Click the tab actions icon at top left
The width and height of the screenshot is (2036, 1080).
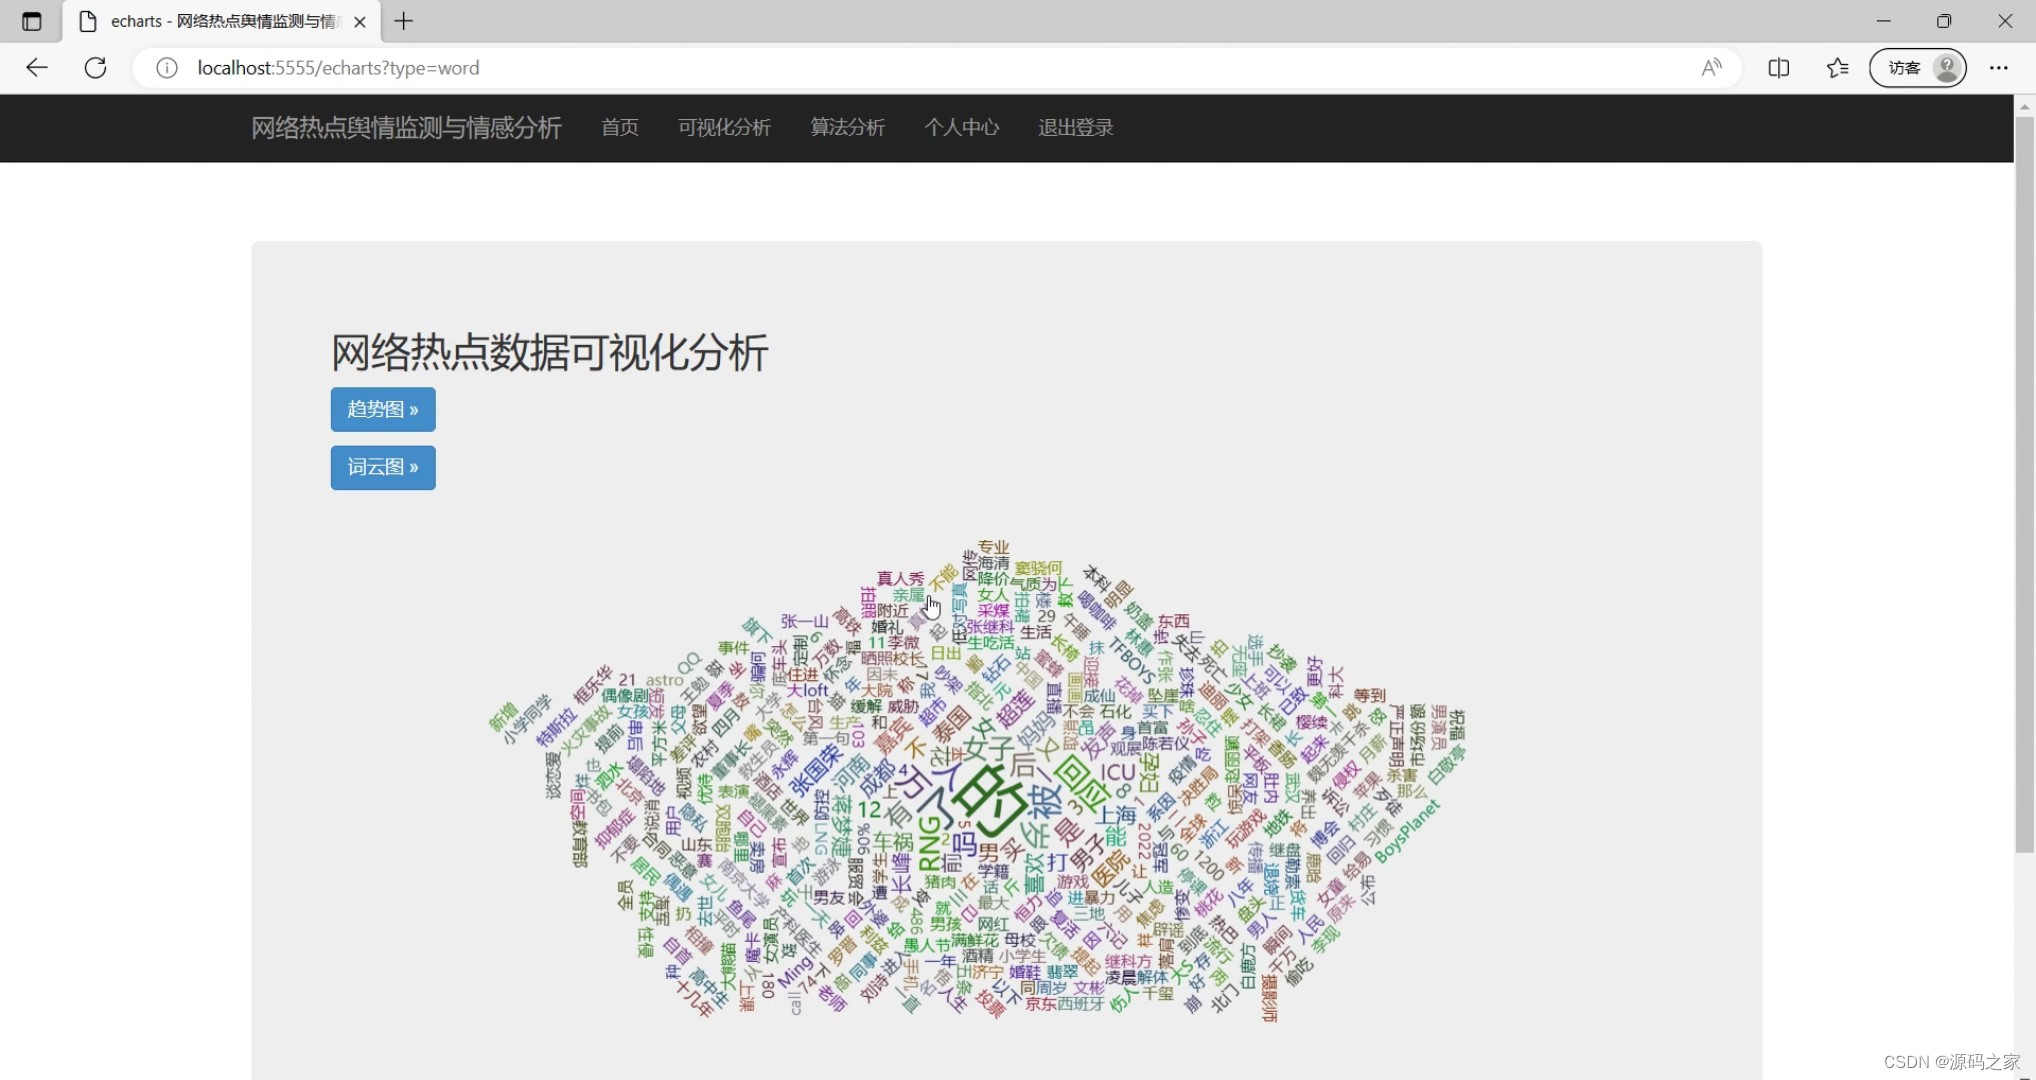(x=31, y=21)
